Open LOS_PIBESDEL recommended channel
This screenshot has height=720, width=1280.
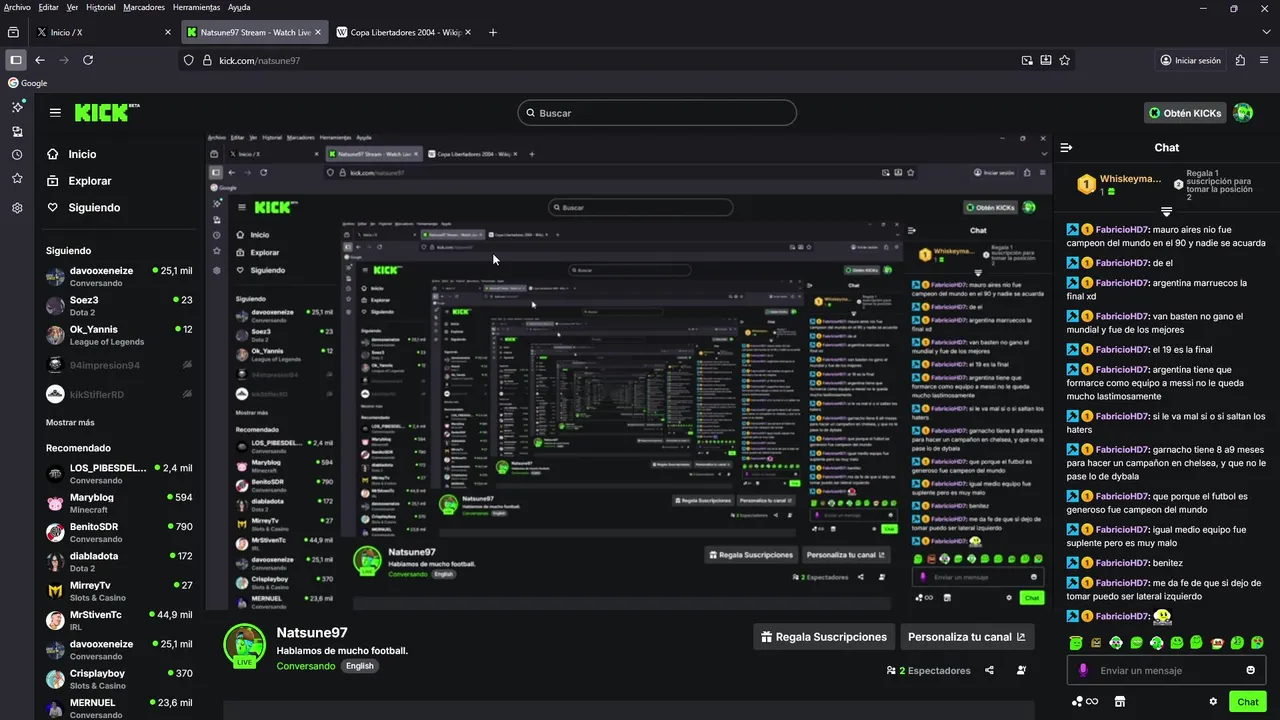120,474
